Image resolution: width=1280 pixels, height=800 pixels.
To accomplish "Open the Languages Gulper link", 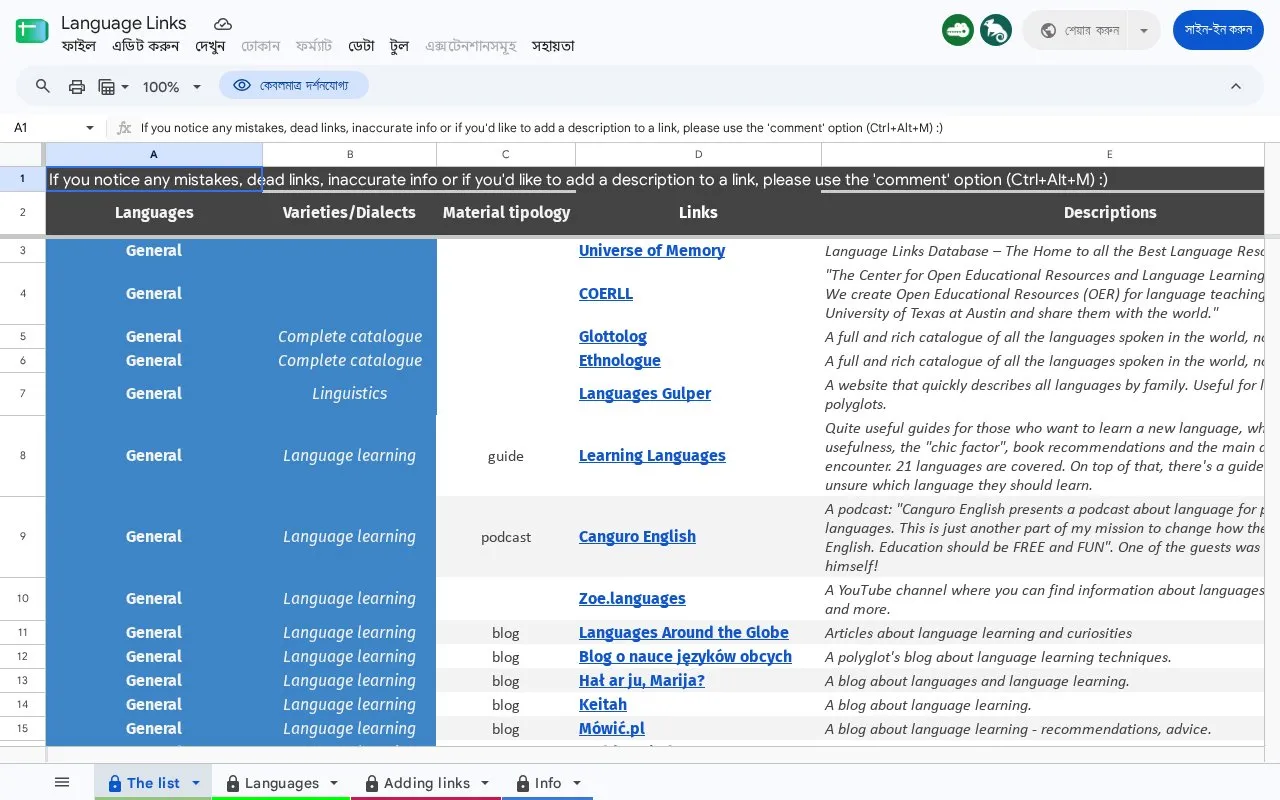I will tap(645, 394).
